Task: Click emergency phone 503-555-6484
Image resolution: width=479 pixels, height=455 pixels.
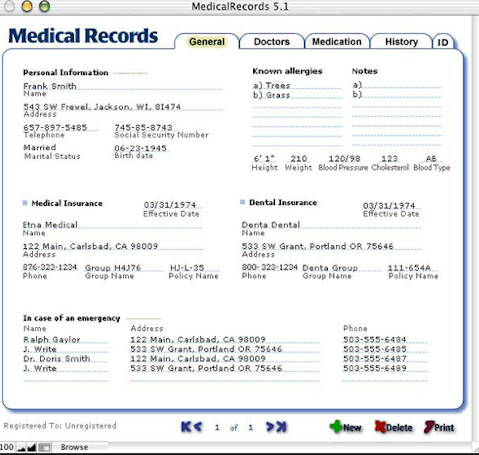Action: point(385,339)
